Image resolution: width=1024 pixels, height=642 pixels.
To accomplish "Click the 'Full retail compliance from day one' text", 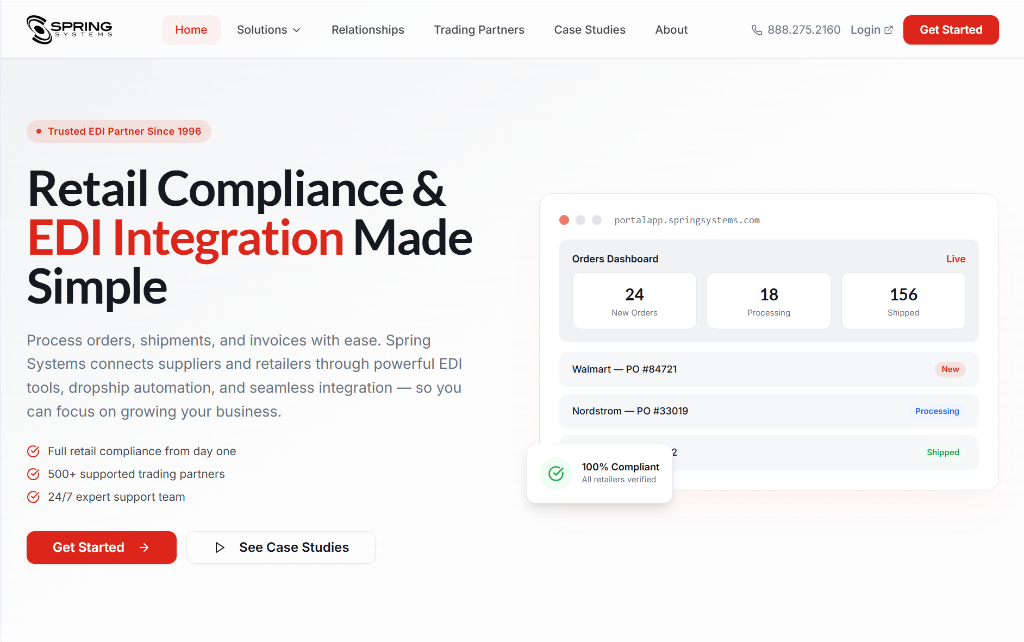I will [142, 451].
